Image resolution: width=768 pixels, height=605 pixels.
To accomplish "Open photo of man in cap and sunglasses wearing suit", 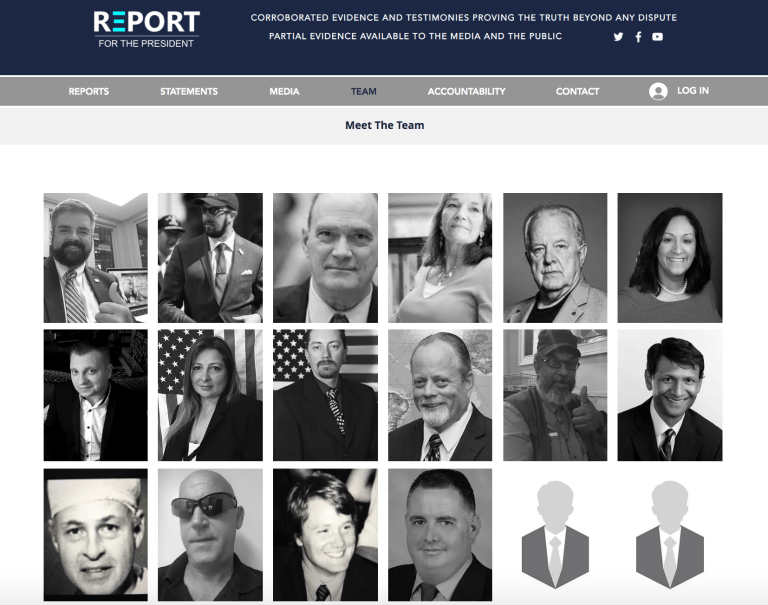I will coord(210,258).
